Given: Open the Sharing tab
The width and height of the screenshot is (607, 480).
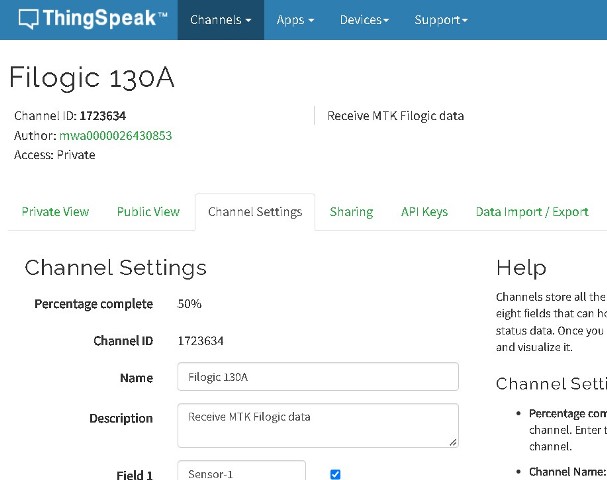Looking at the screenshot, I should (351, 212).
